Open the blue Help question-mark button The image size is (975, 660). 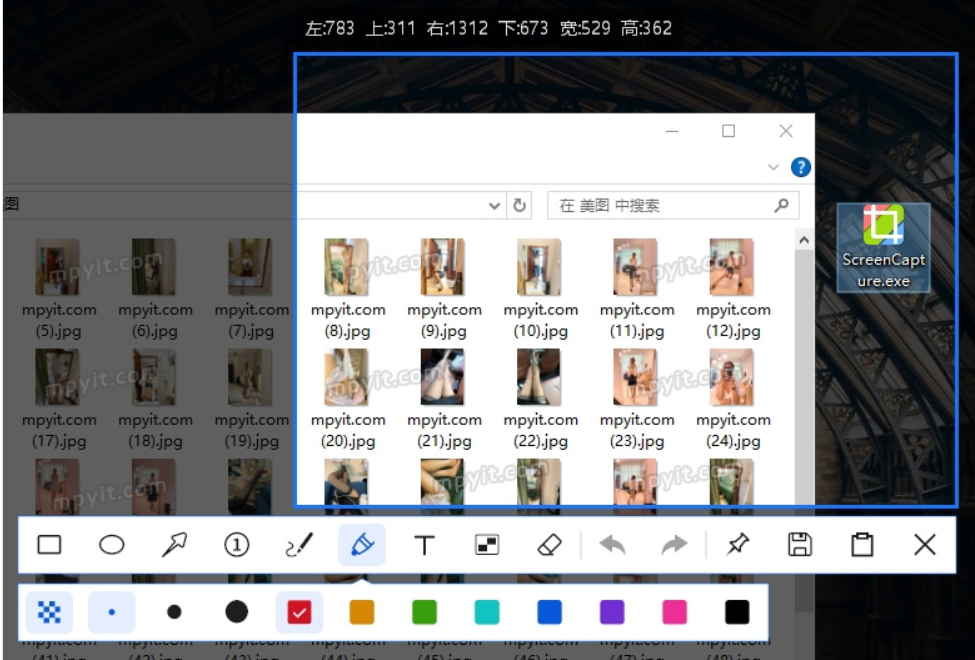click(800, 166)
